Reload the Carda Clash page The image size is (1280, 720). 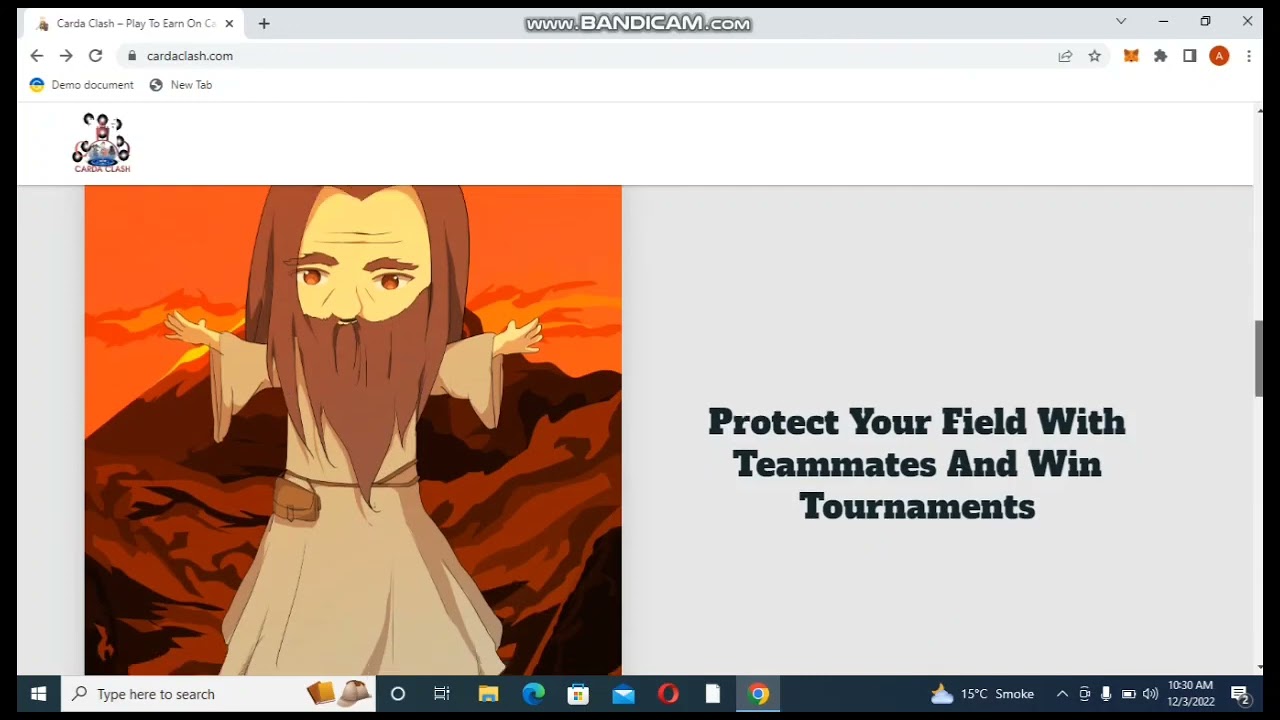click(x=95, y=56)
